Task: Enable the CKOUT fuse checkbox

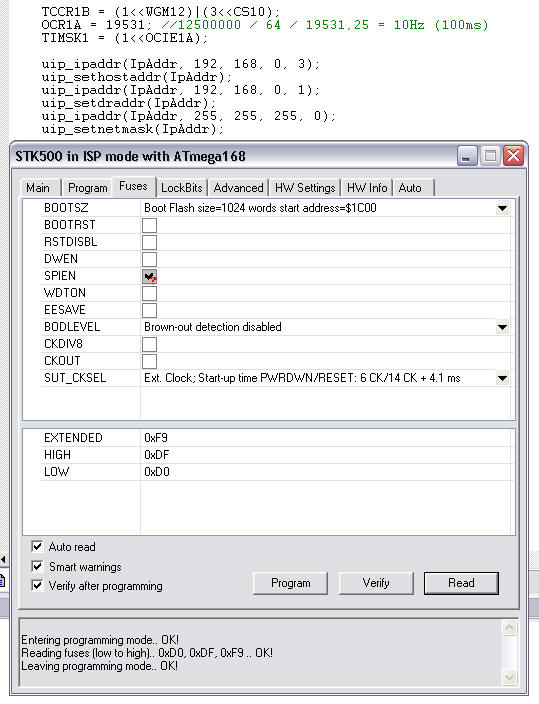Action: (x=149, y=361)
